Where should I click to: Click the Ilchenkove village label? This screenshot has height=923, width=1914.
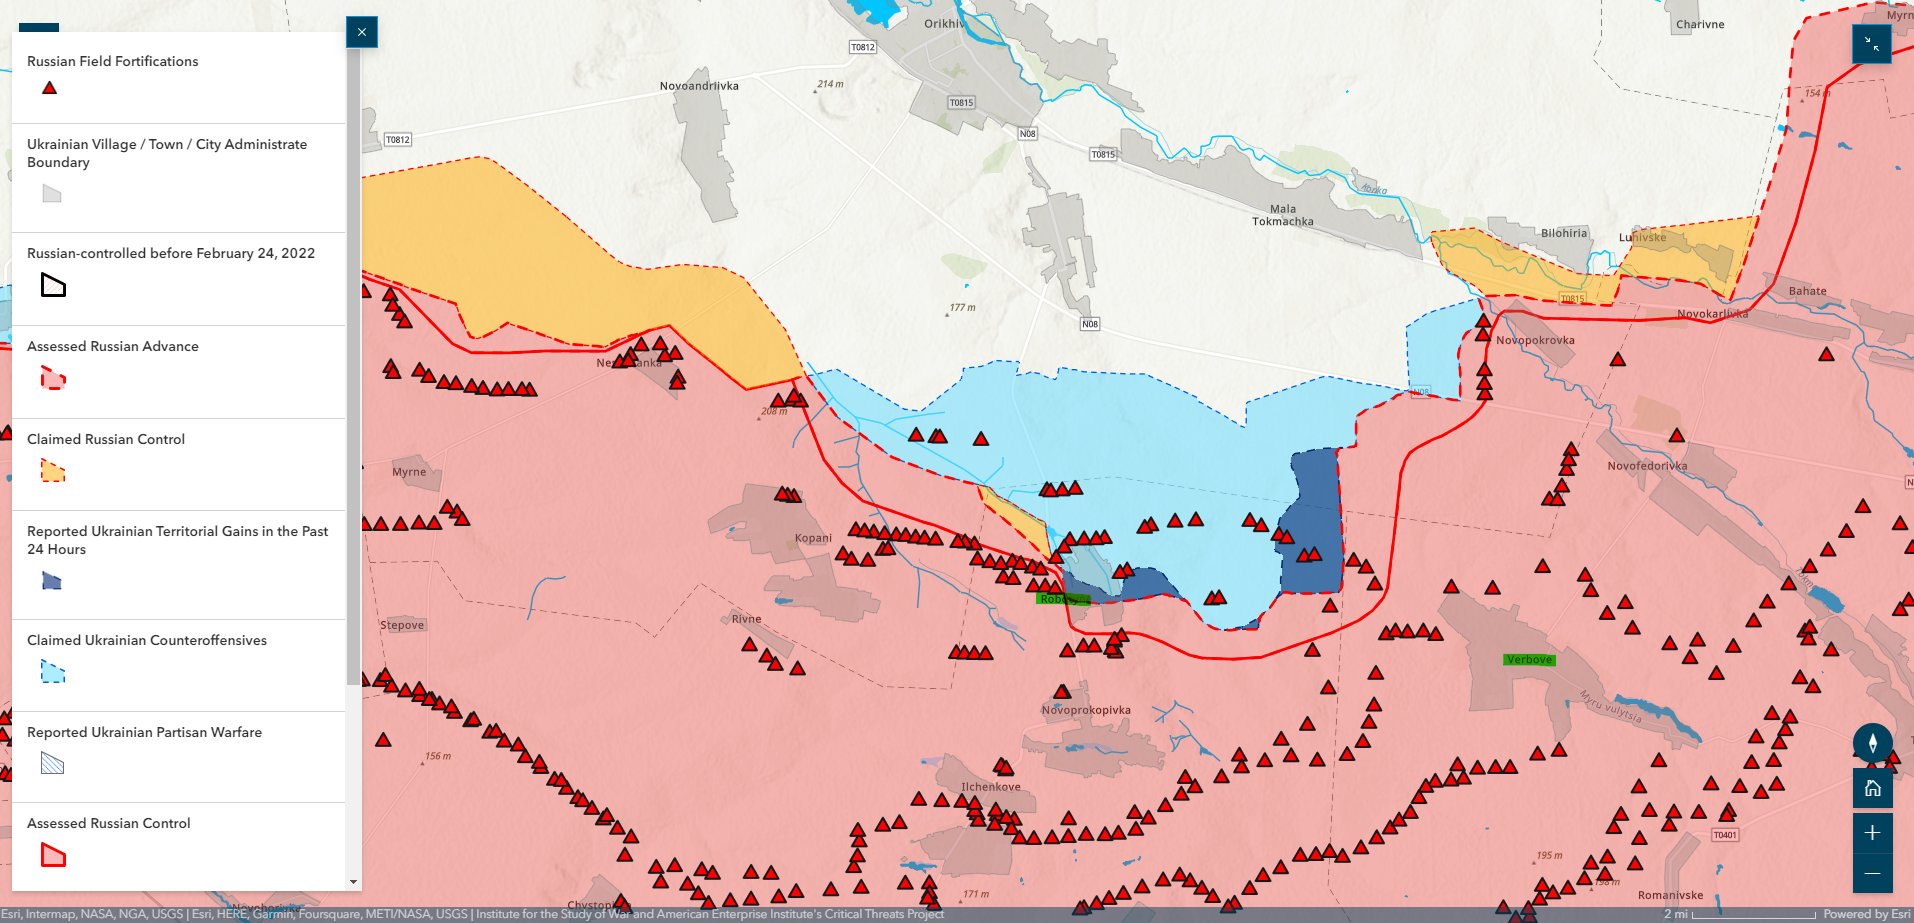tap(991, 787)
